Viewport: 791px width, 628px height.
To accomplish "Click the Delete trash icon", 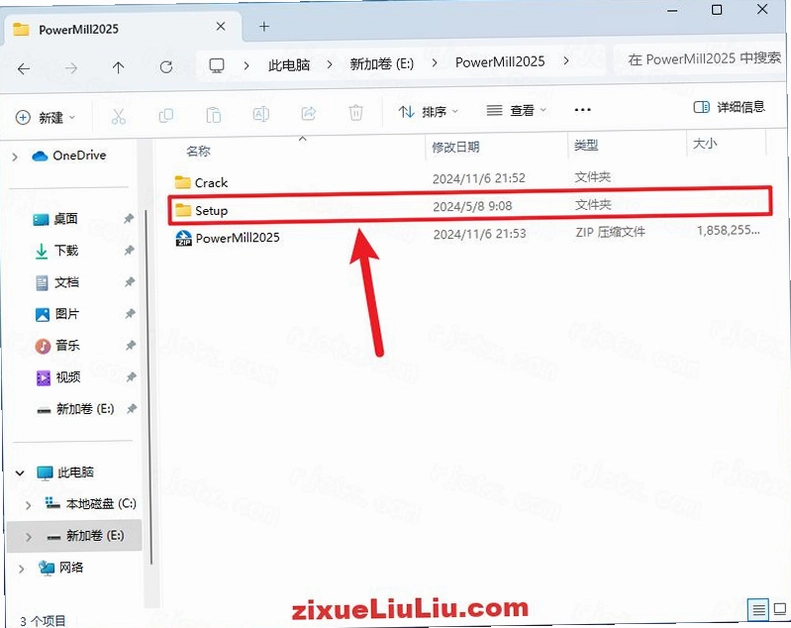I will pos(356,112).
